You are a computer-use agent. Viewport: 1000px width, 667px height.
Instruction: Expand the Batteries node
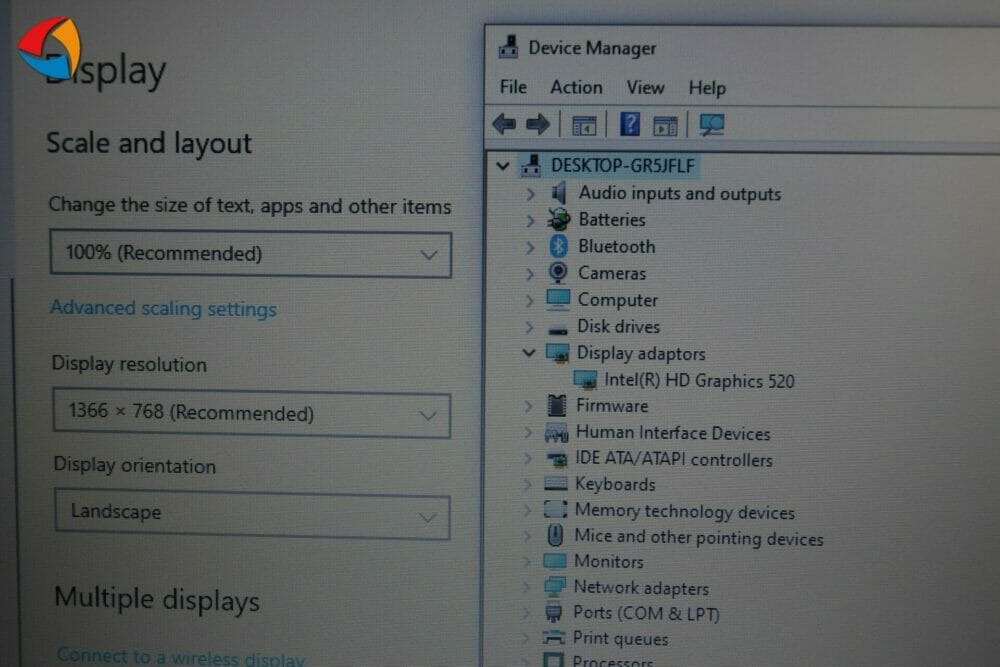point(530,221)
